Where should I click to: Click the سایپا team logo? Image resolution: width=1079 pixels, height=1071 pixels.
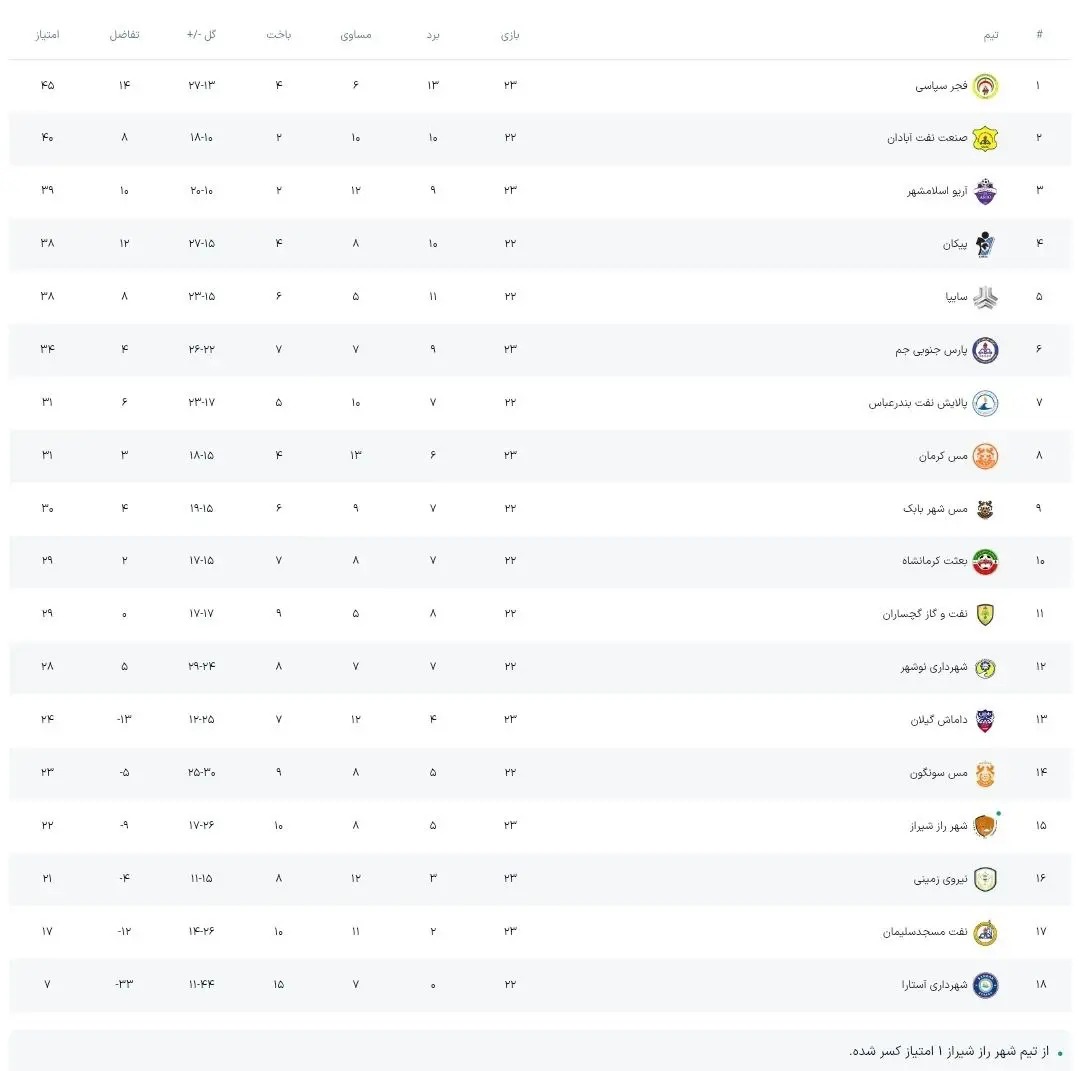(x=985, y=297)
